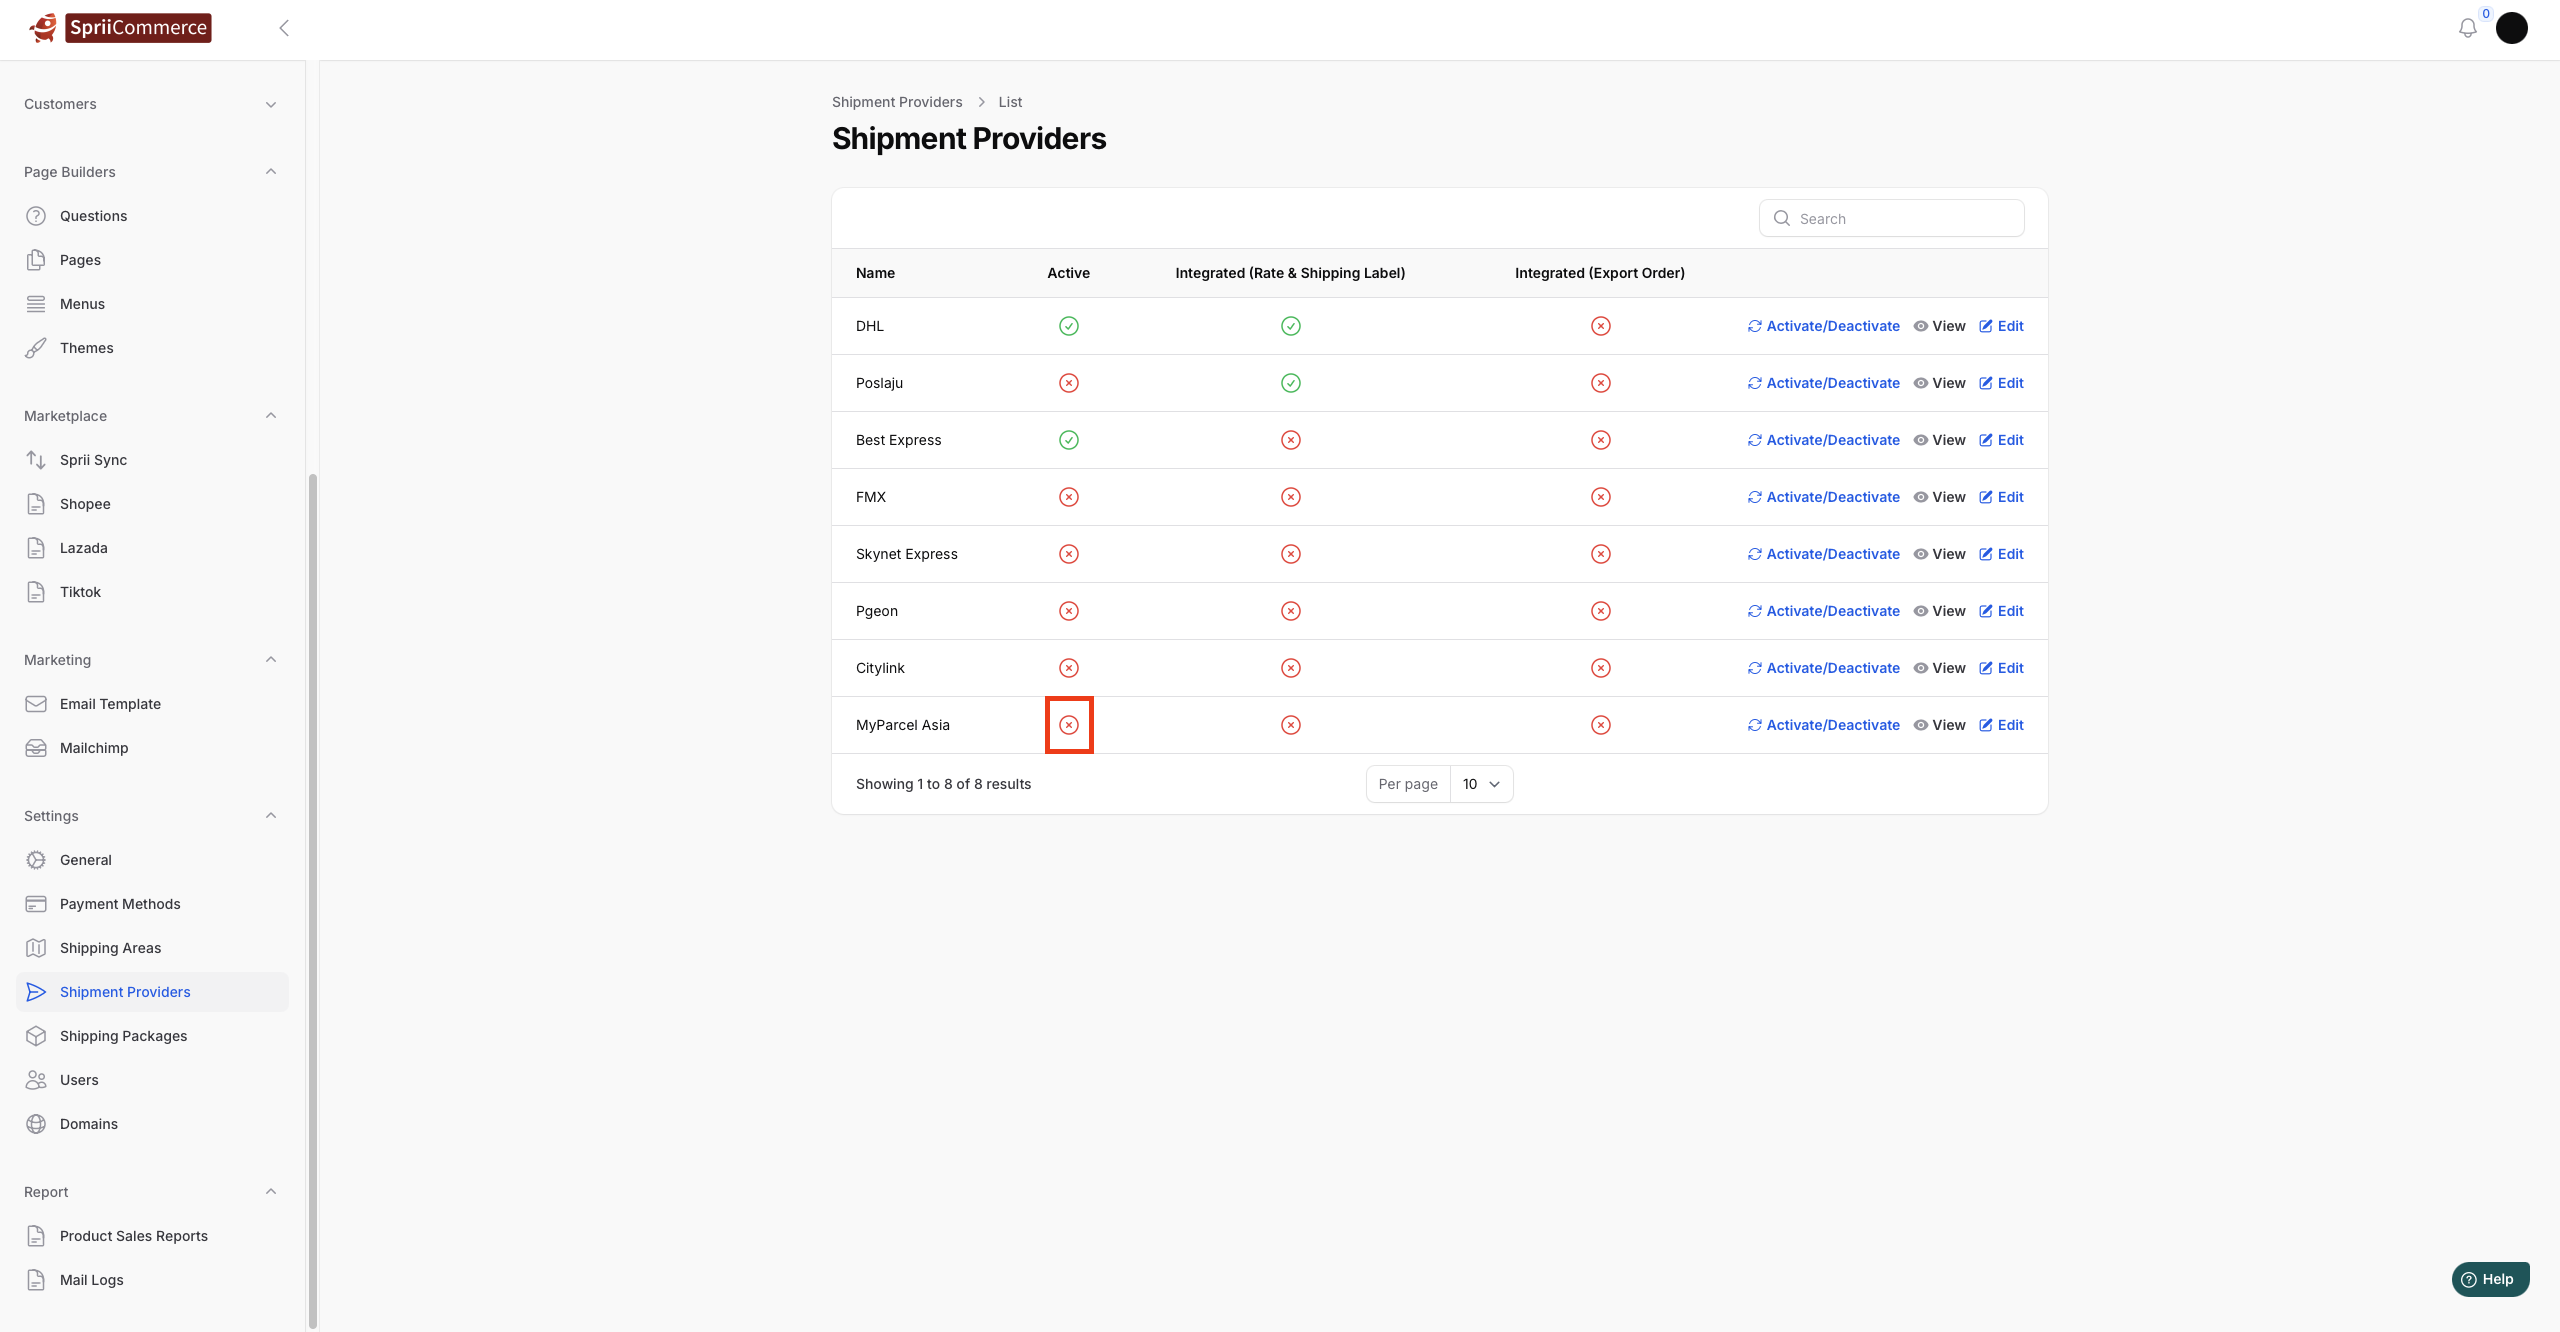Click the Themes paintbrush icon
Viewport: 2560px width, 1332px height.
[36, 348]
